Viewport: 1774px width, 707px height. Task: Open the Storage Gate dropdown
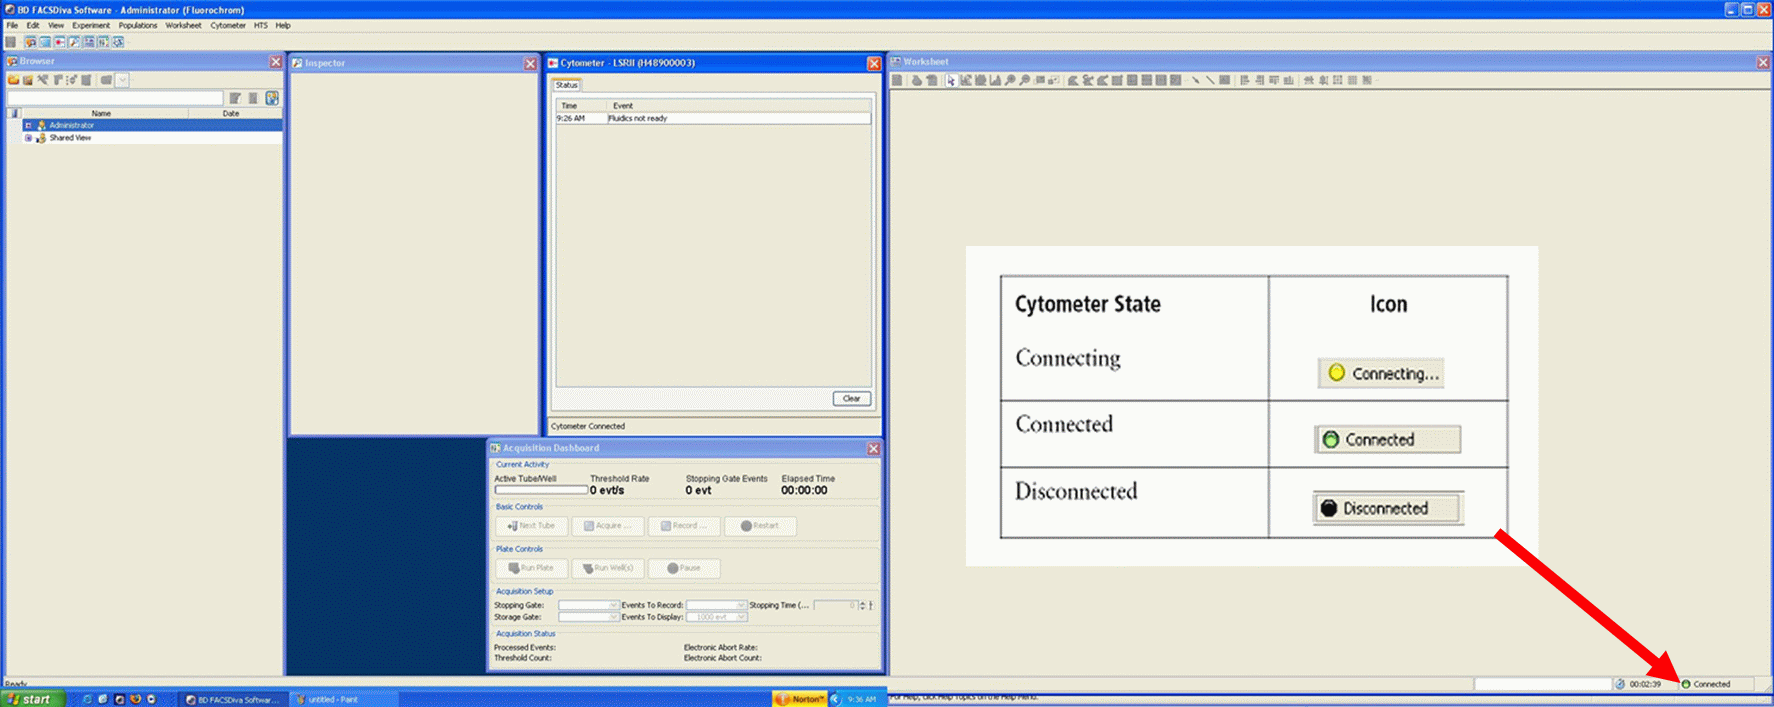point(589,617)
